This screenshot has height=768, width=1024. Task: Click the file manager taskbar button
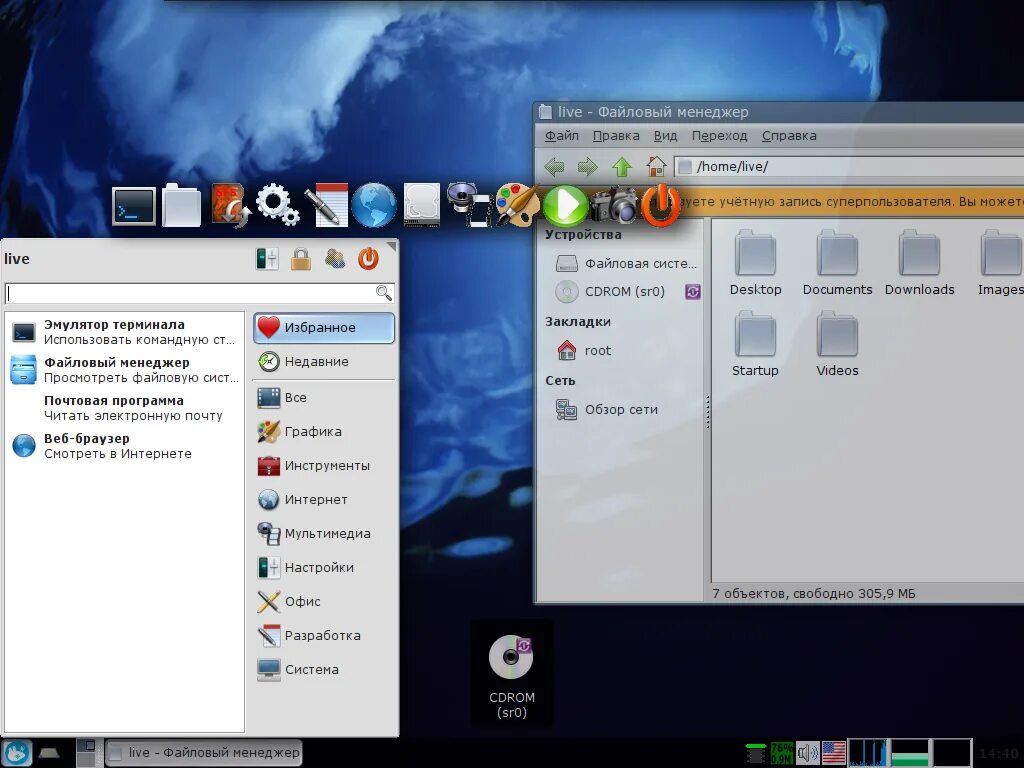(203, 753)
